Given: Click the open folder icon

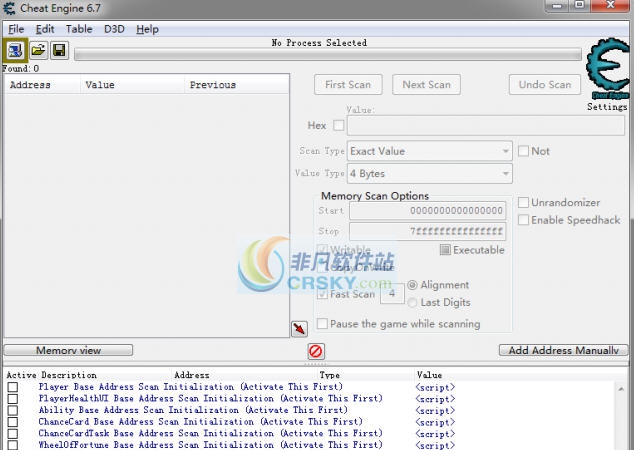Looking at the screenshot, I should (38, 50).
